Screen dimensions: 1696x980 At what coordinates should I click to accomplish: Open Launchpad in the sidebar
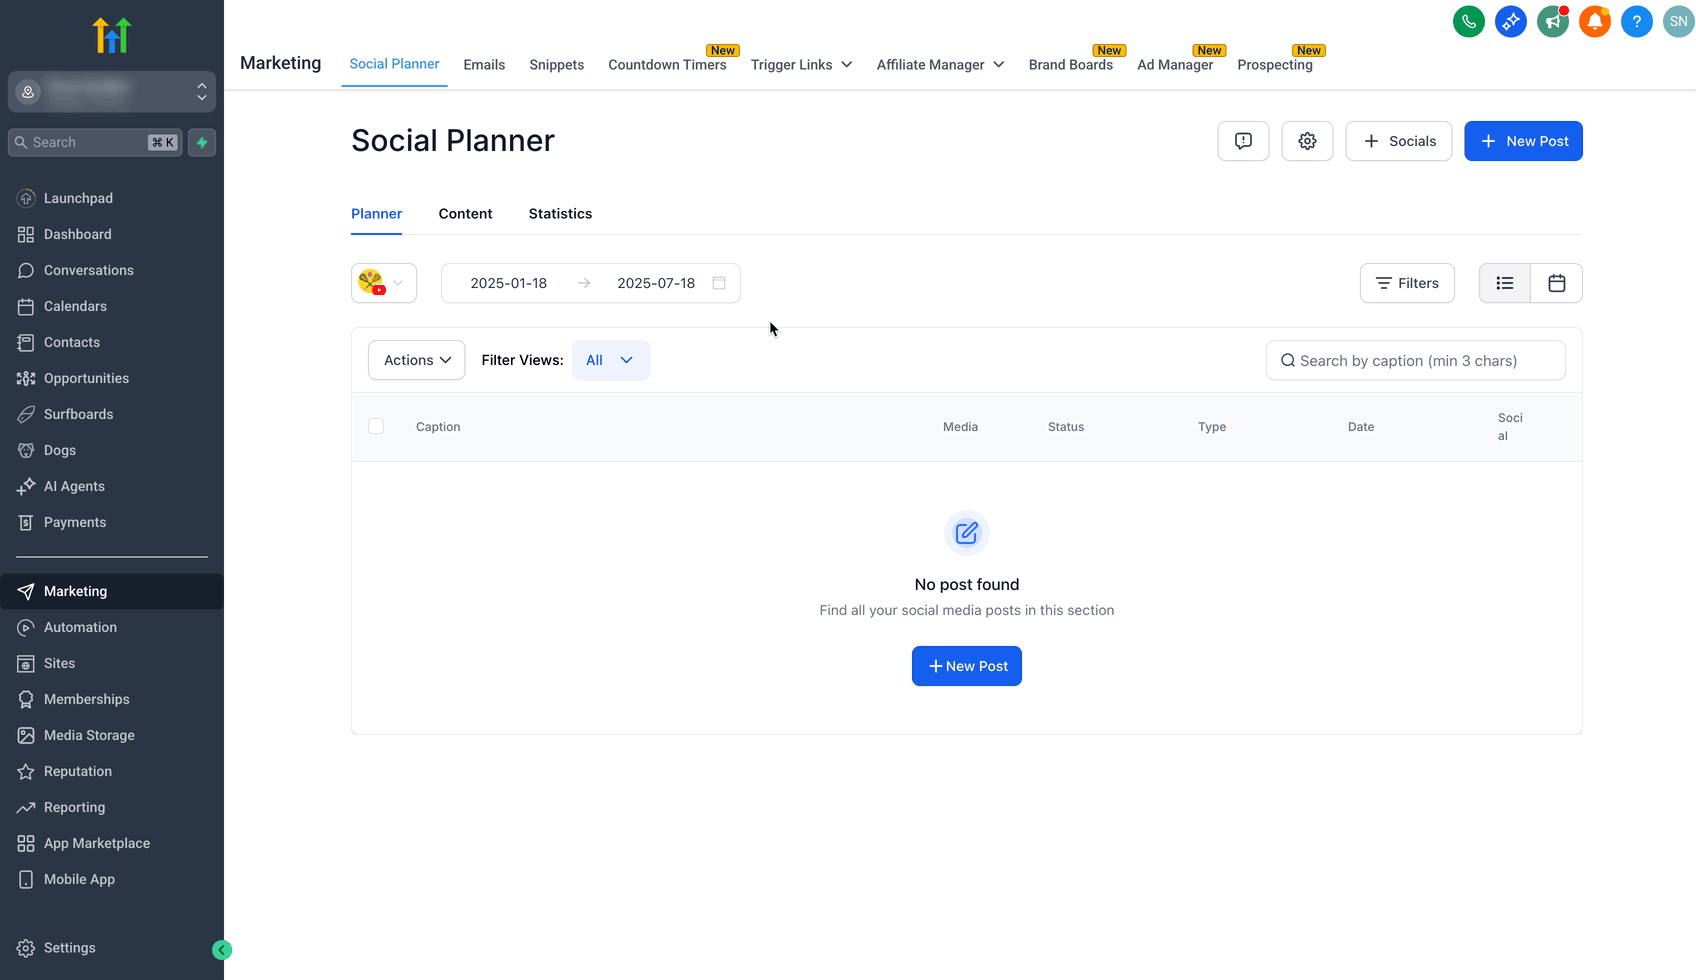pos(112,198)
